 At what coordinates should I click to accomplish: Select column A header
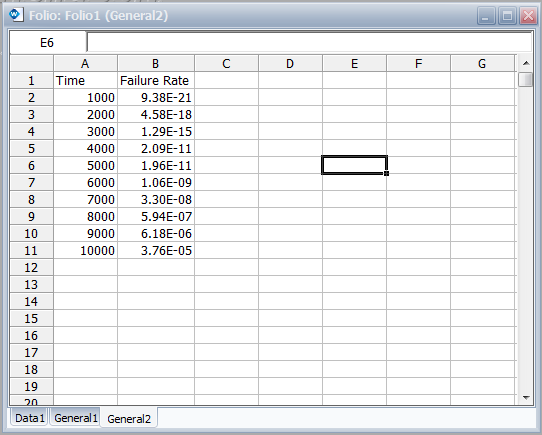[x=85, y=64]
